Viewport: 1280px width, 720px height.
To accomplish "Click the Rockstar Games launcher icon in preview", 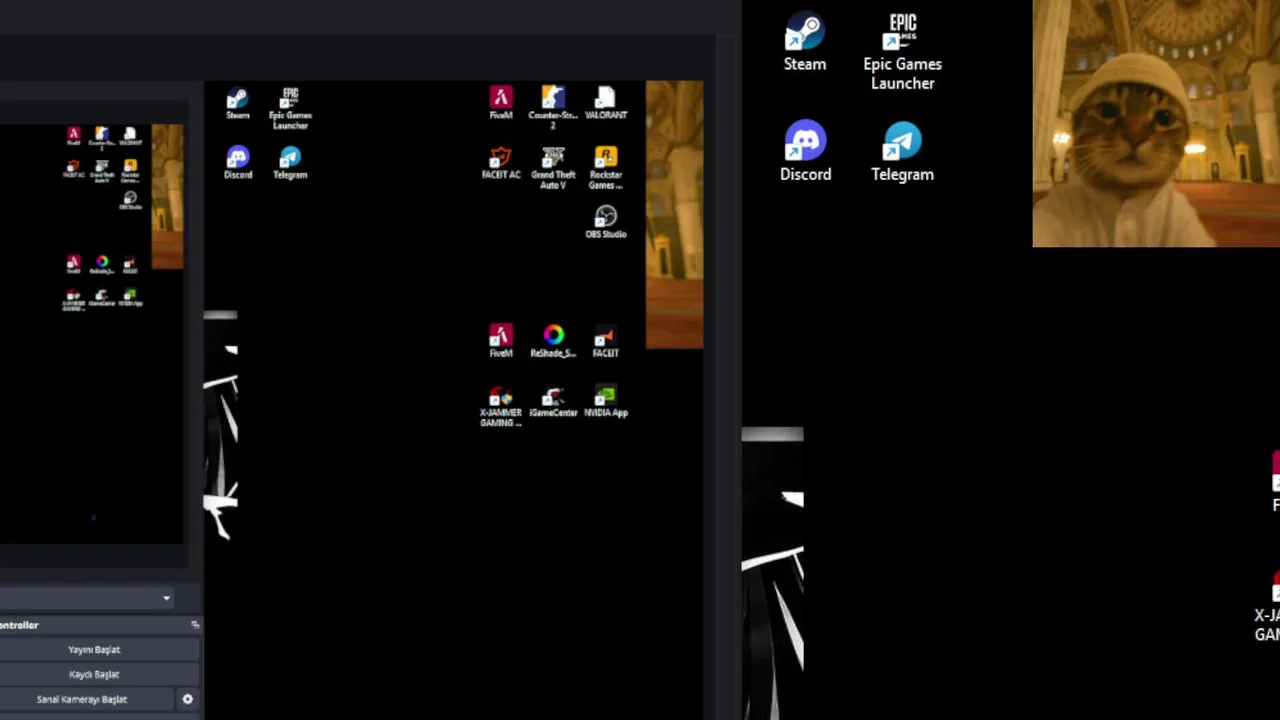I will [605, 168].
